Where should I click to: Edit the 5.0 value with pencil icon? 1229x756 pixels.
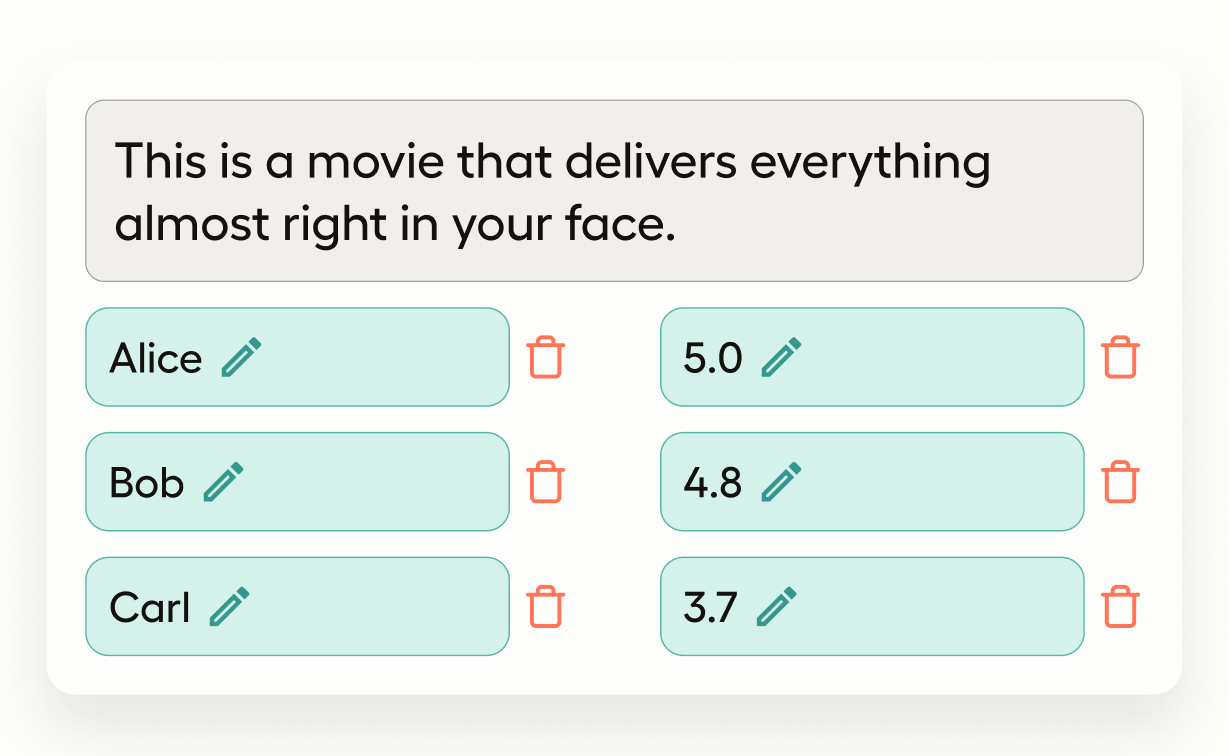coord(781,357)
